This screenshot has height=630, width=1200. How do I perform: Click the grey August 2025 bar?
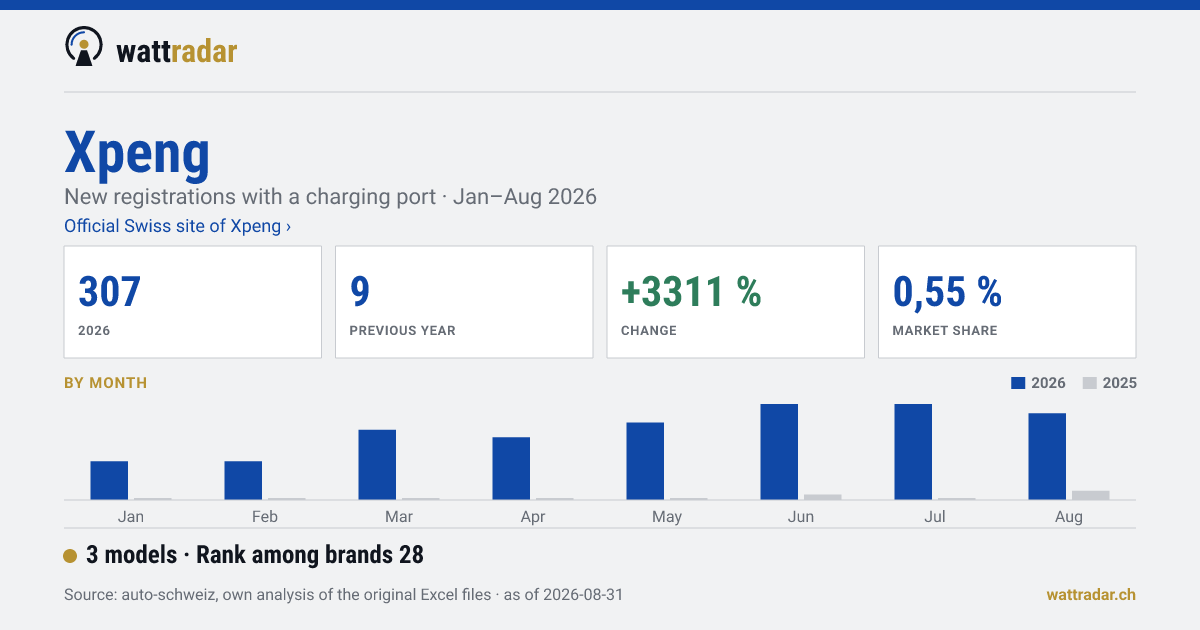1091,495
